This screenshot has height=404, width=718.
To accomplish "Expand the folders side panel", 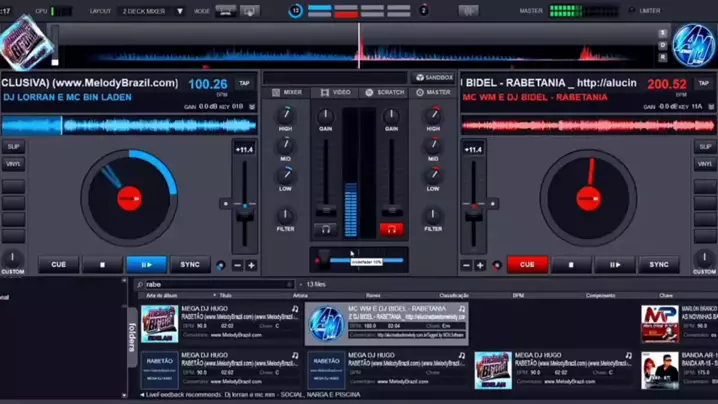I will (x=131, y=330).
